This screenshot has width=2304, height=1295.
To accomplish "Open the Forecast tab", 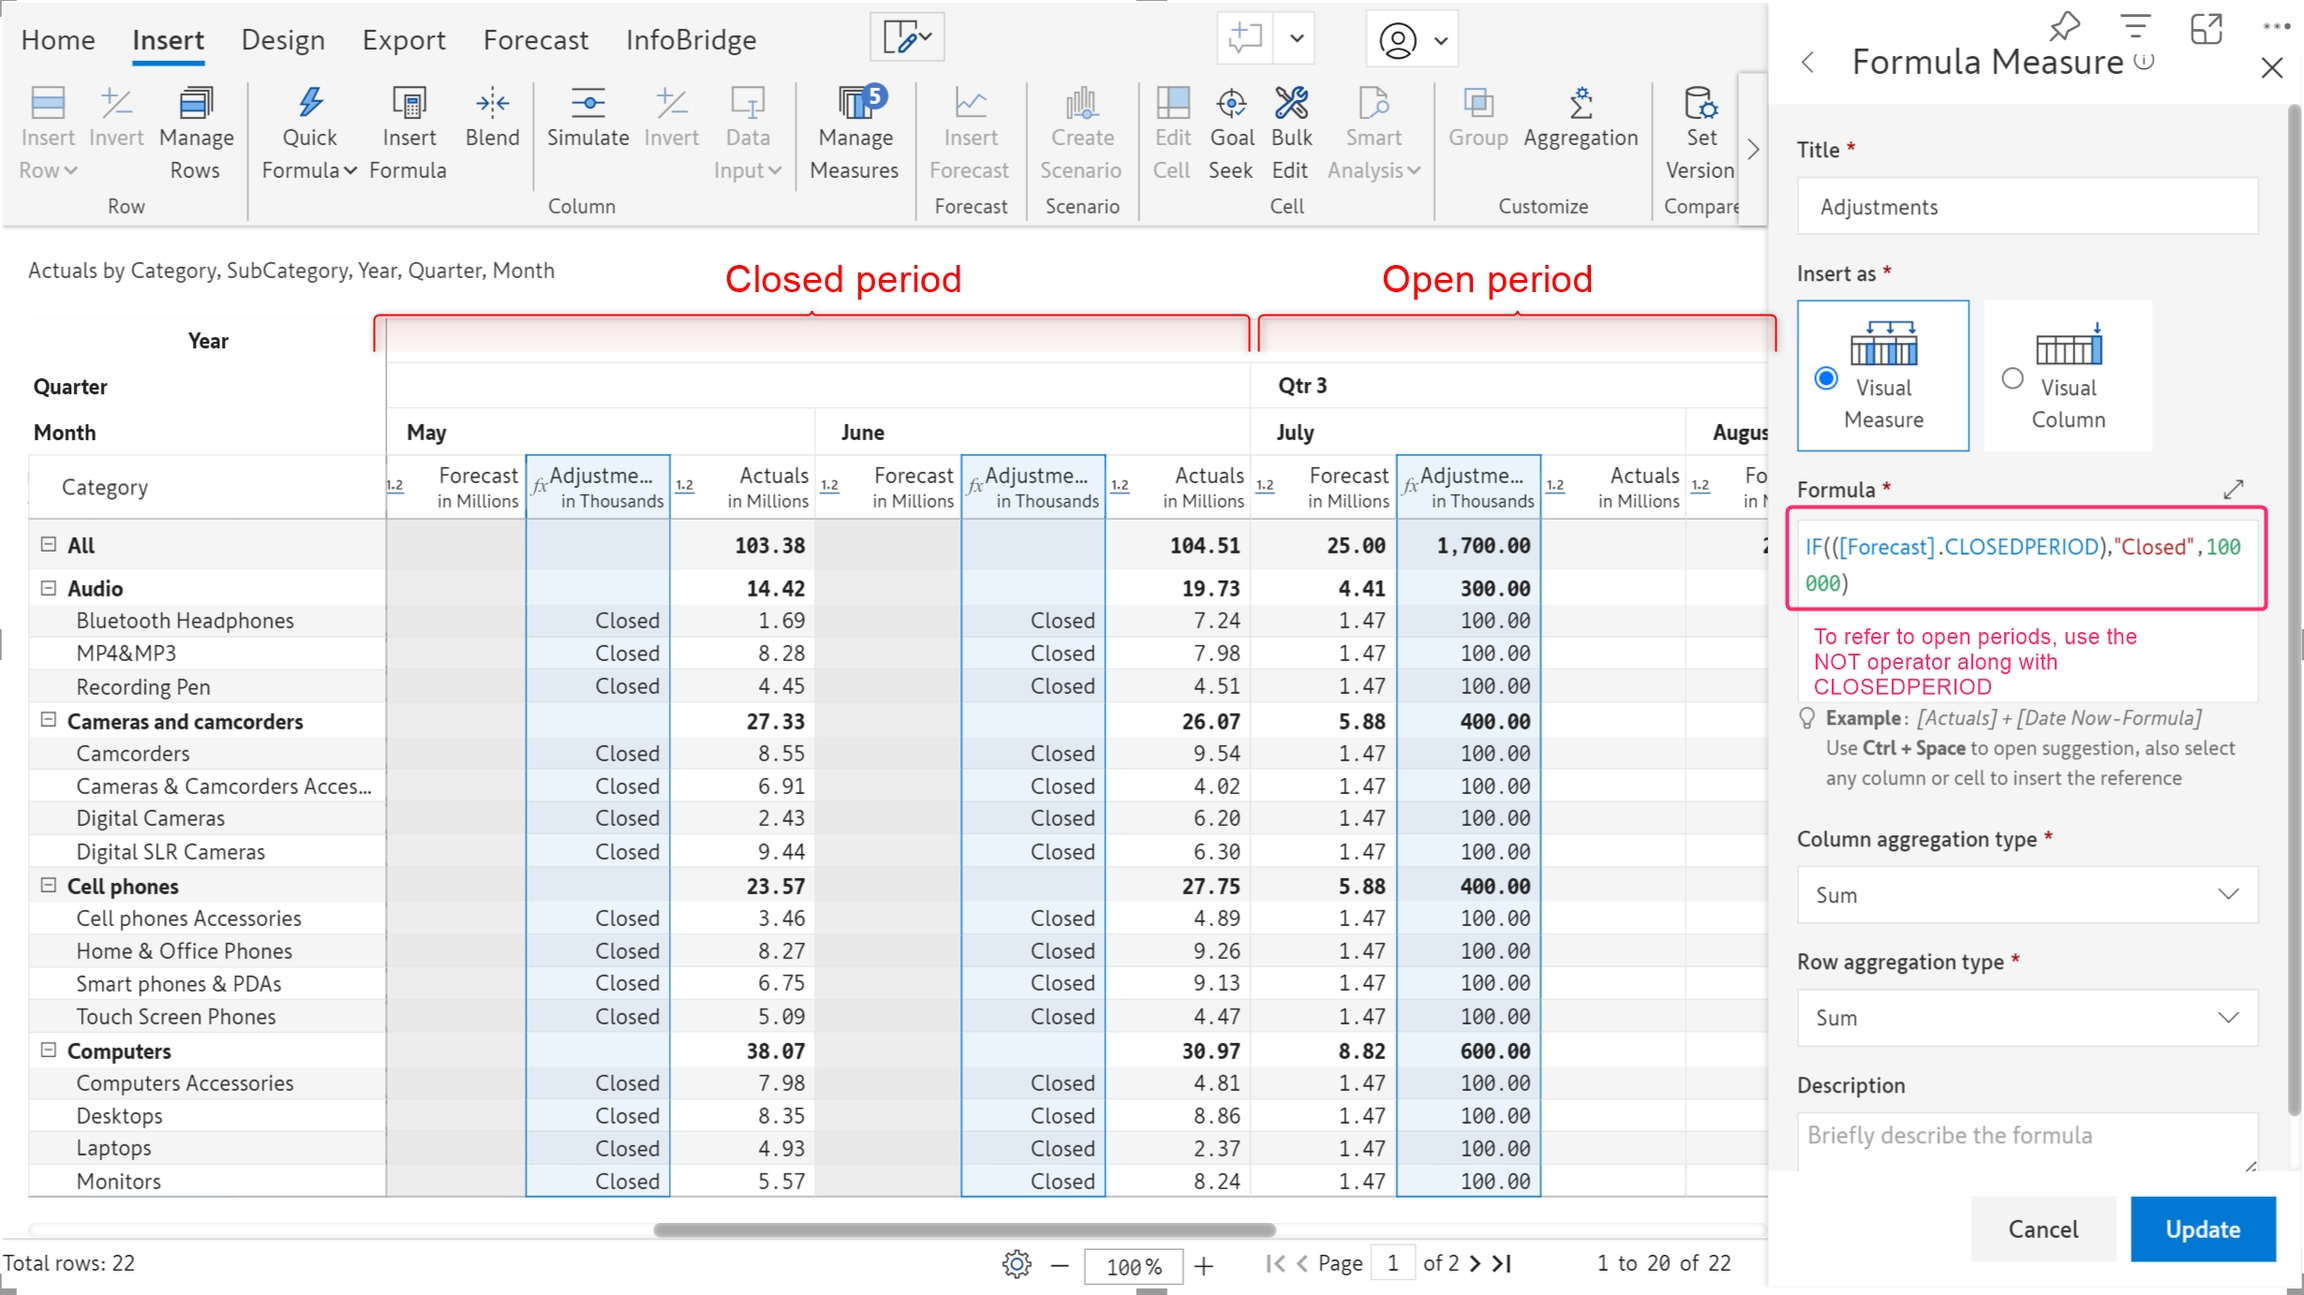I will (535, 40).
